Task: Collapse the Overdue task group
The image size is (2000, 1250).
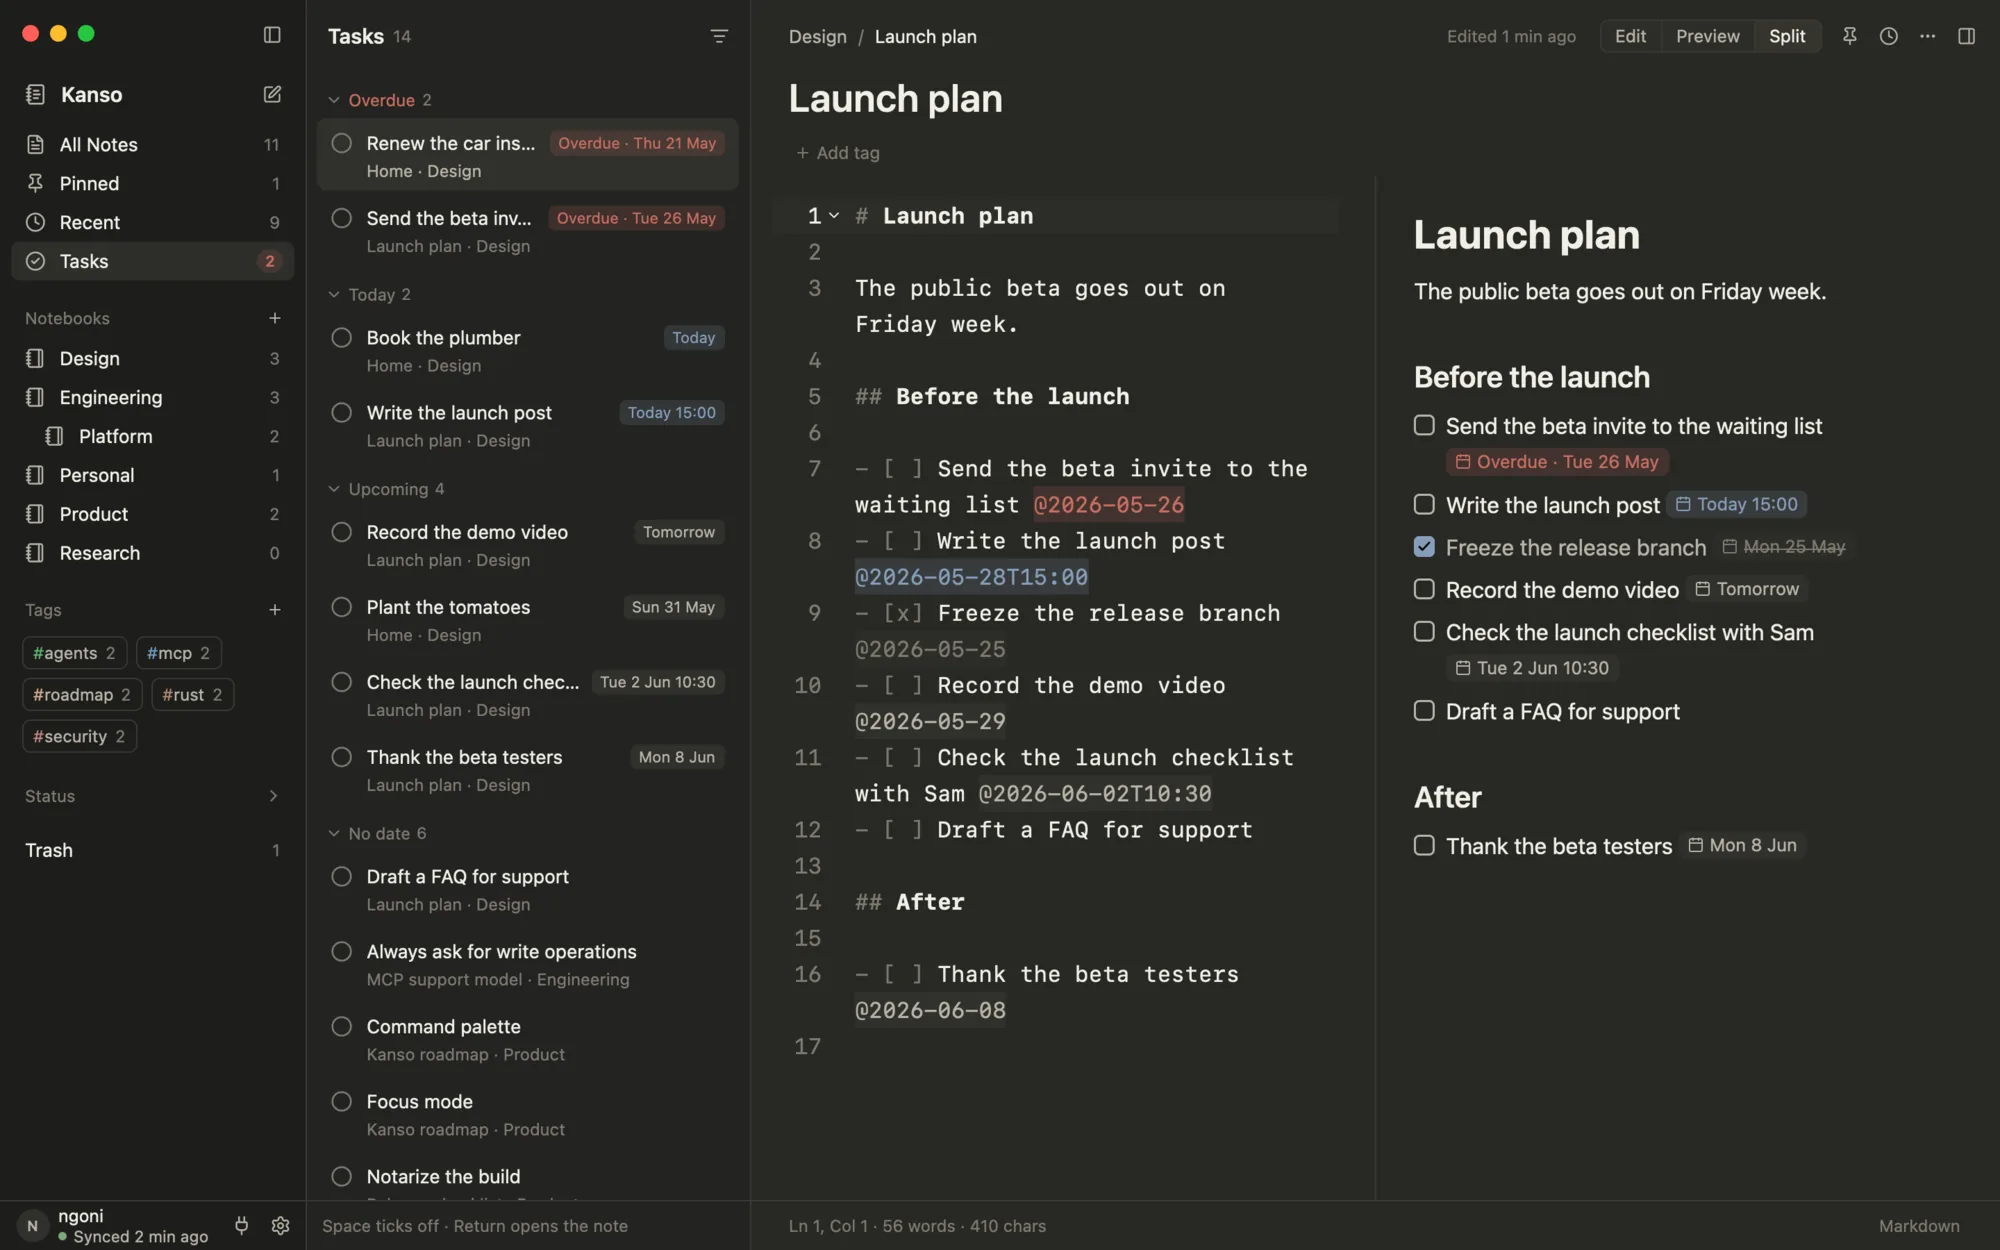Action: click(x=334, y=100)
